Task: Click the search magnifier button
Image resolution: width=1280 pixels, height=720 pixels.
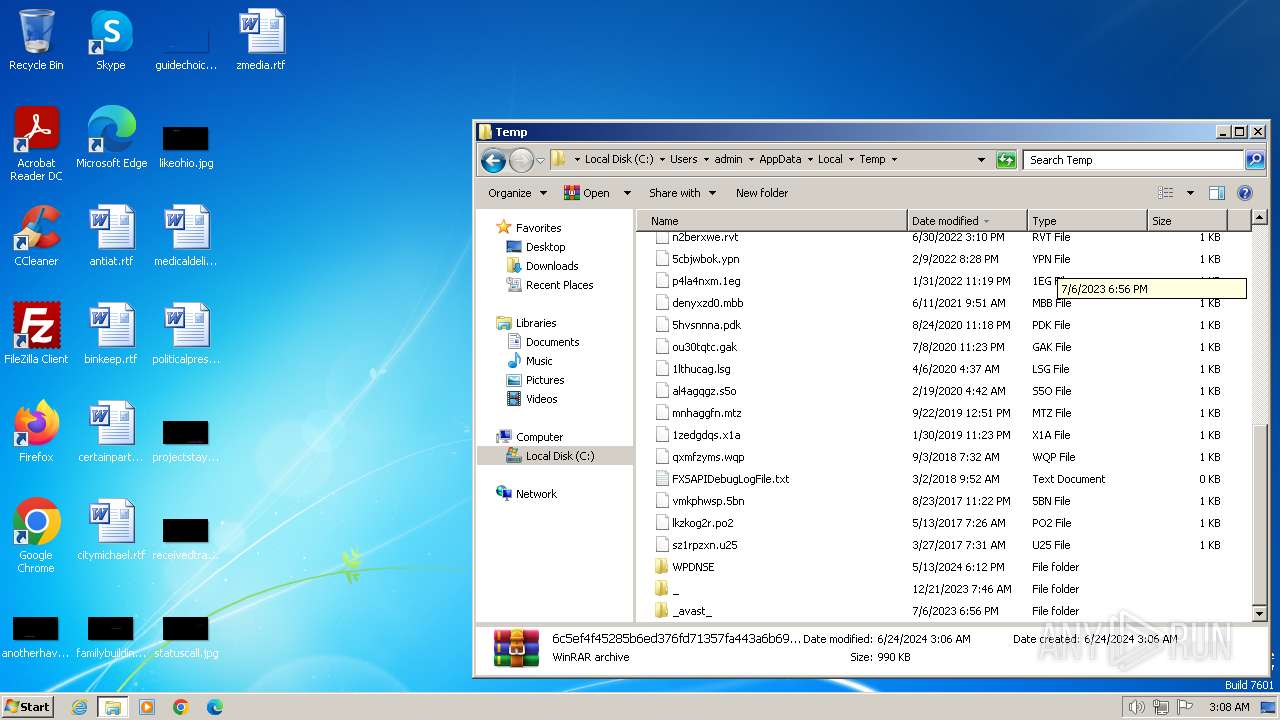Action: 1254,160
